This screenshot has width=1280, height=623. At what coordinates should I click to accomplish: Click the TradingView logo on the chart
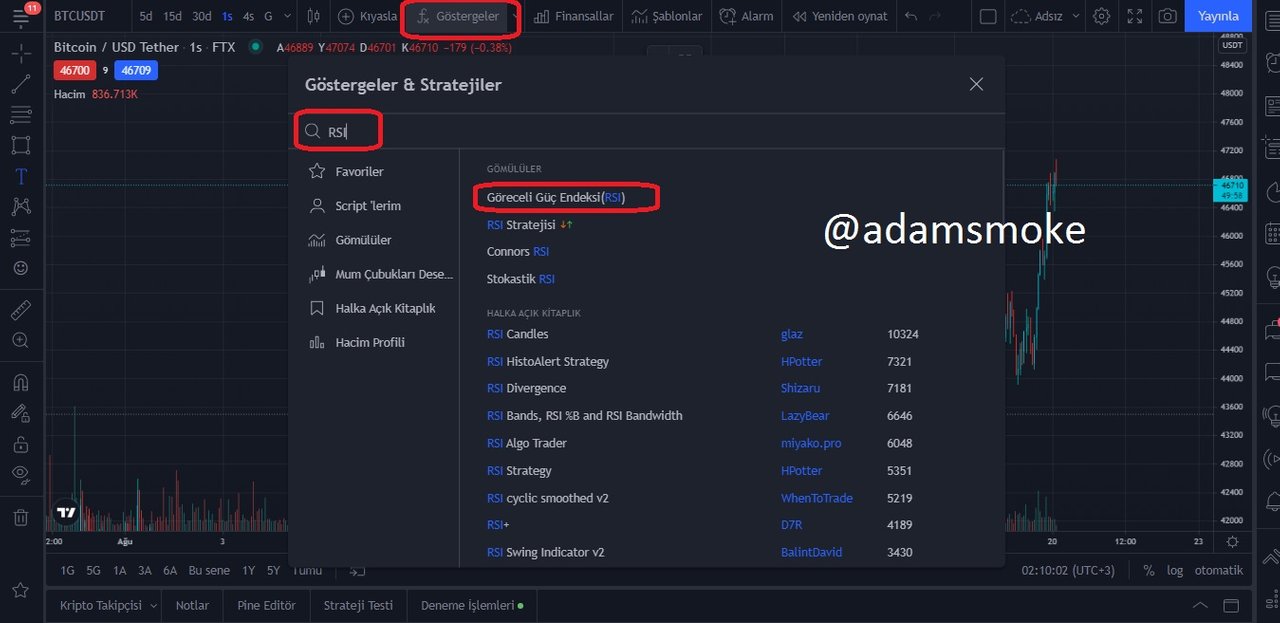point(67,512)
